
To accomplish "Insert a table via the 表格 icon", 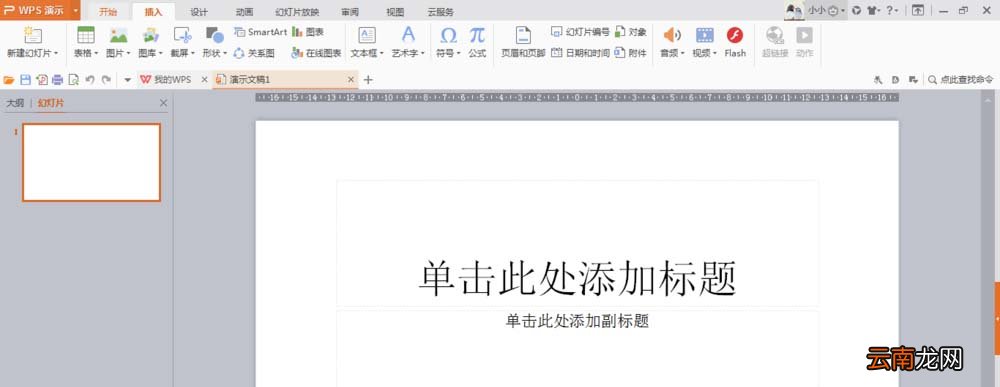I will [x=85, y=35].
